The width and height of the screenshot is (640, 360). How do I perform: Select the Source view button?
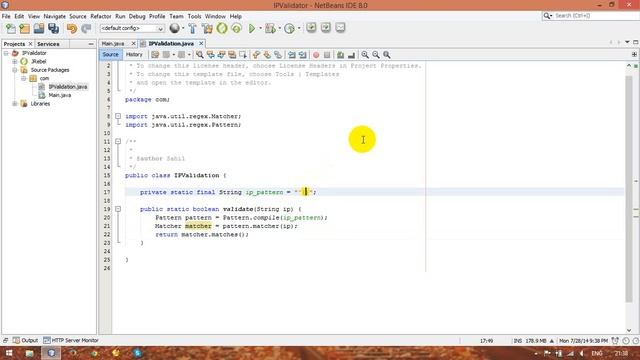point(110,55)
